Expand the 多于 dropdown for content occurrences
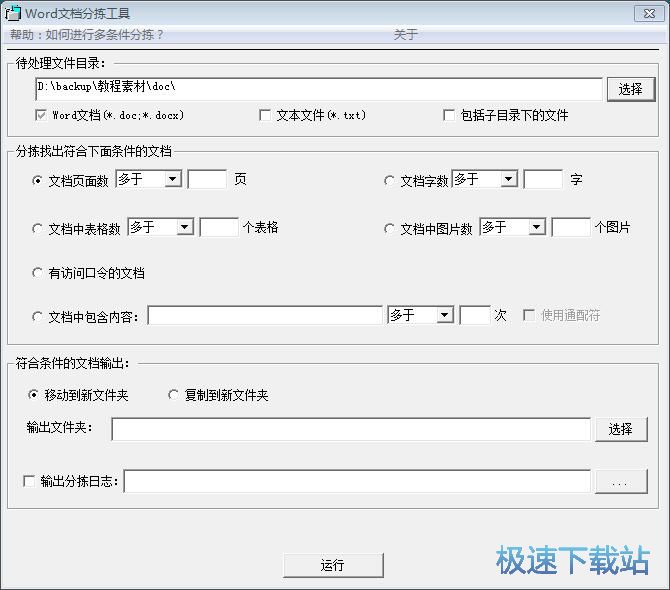The image size is (670, 590). point(445,315)
